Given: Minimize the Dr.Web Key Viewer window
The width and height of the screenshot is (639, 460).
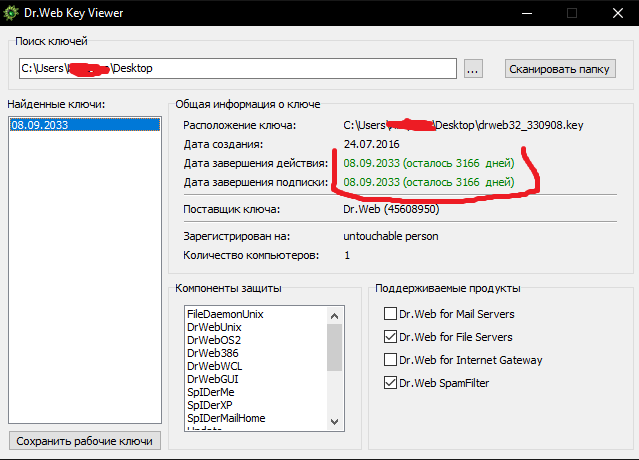Looking at the screenshot, I should (x=527, y=13).
